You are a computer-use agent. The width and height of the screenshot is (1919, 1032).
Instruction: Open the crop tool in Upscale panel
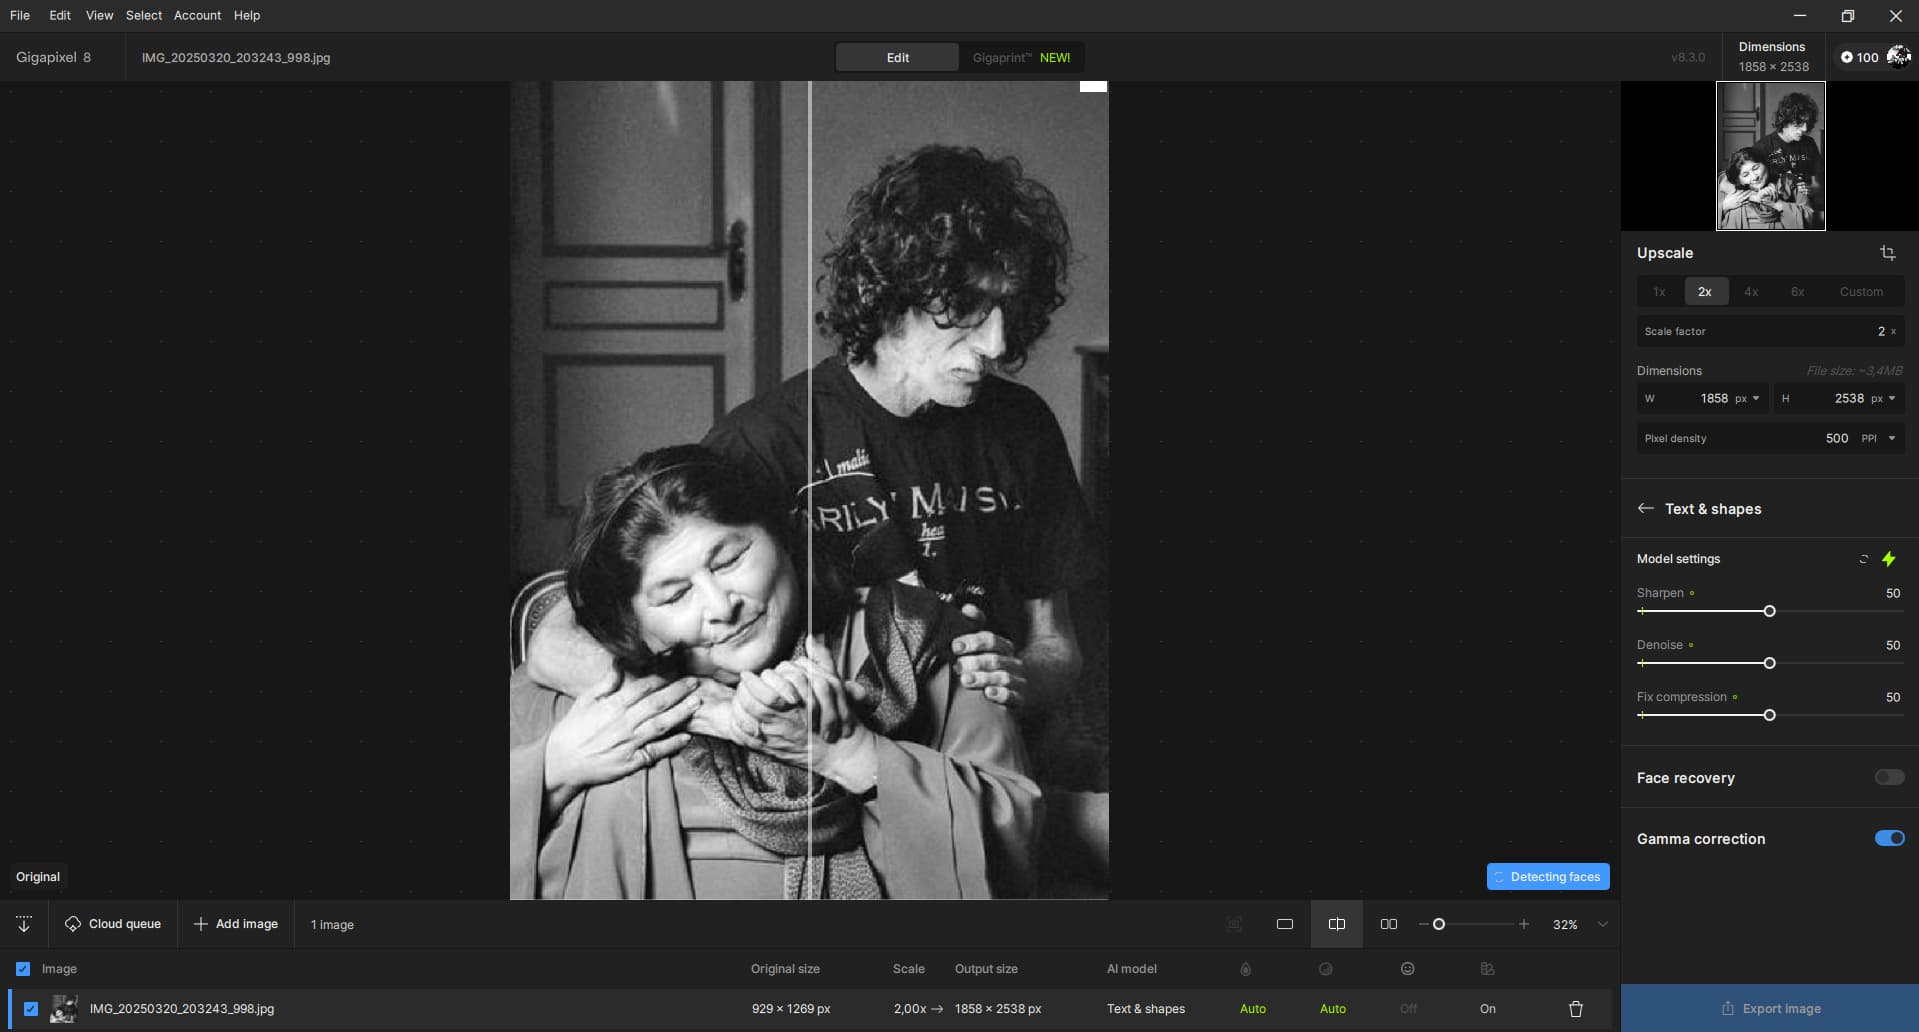(x=1887, y=253)
